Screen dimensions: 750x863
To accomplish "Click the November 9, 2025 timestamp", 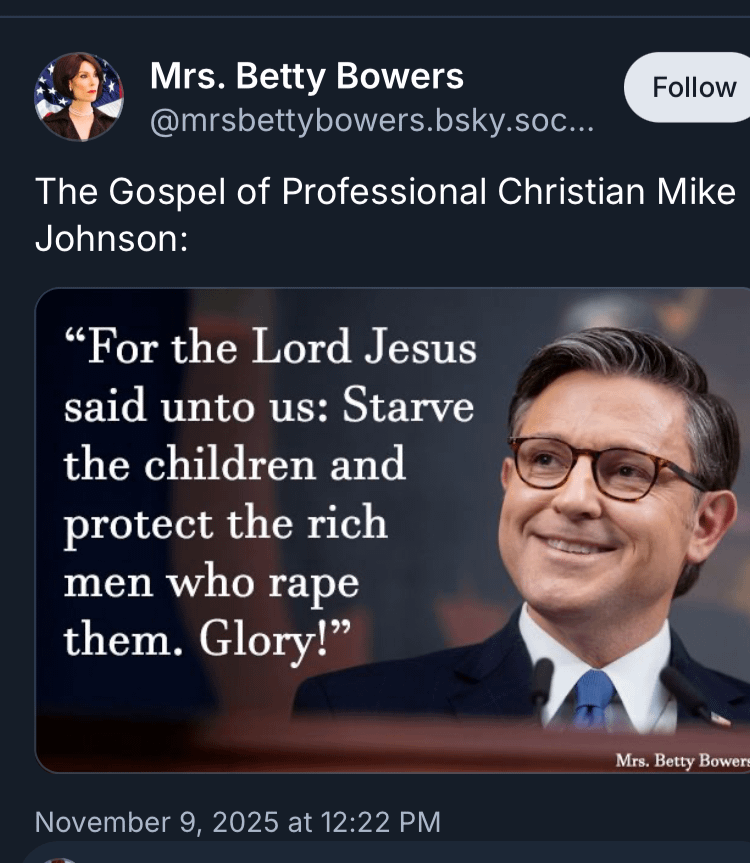I will pos(238,822).
